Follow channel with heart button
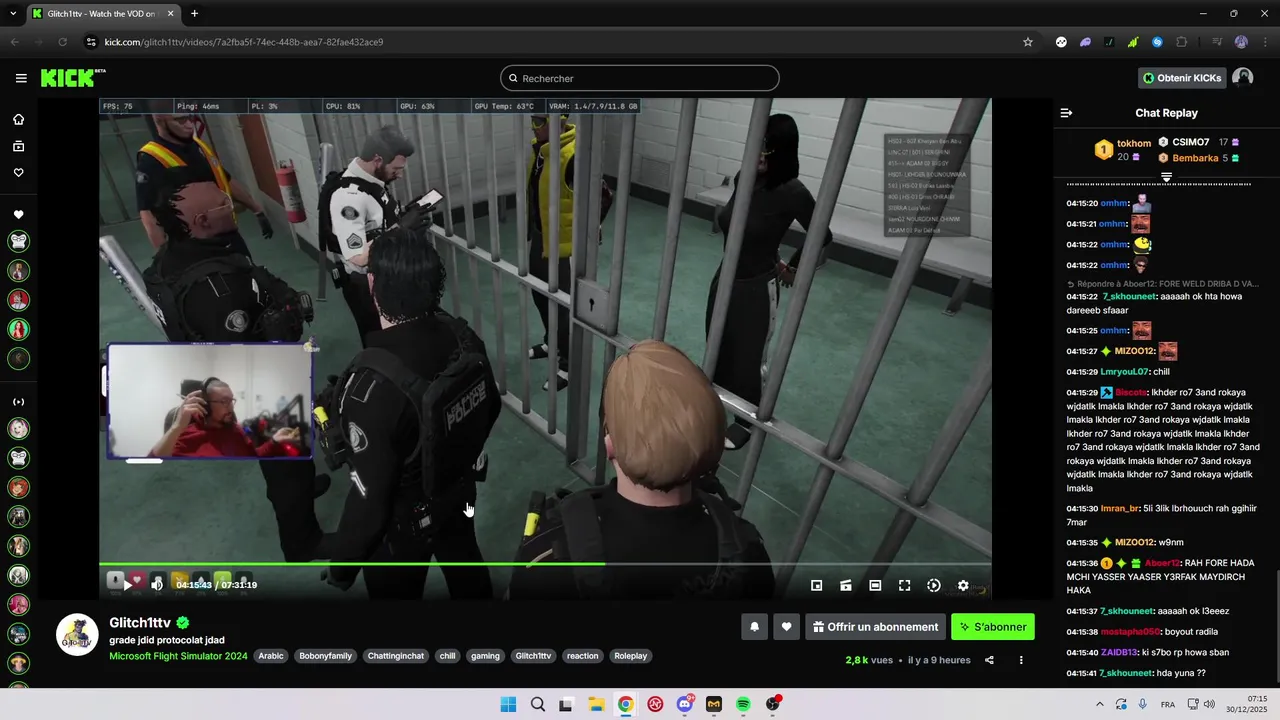 pyautogui.click(x=786, y=627)
